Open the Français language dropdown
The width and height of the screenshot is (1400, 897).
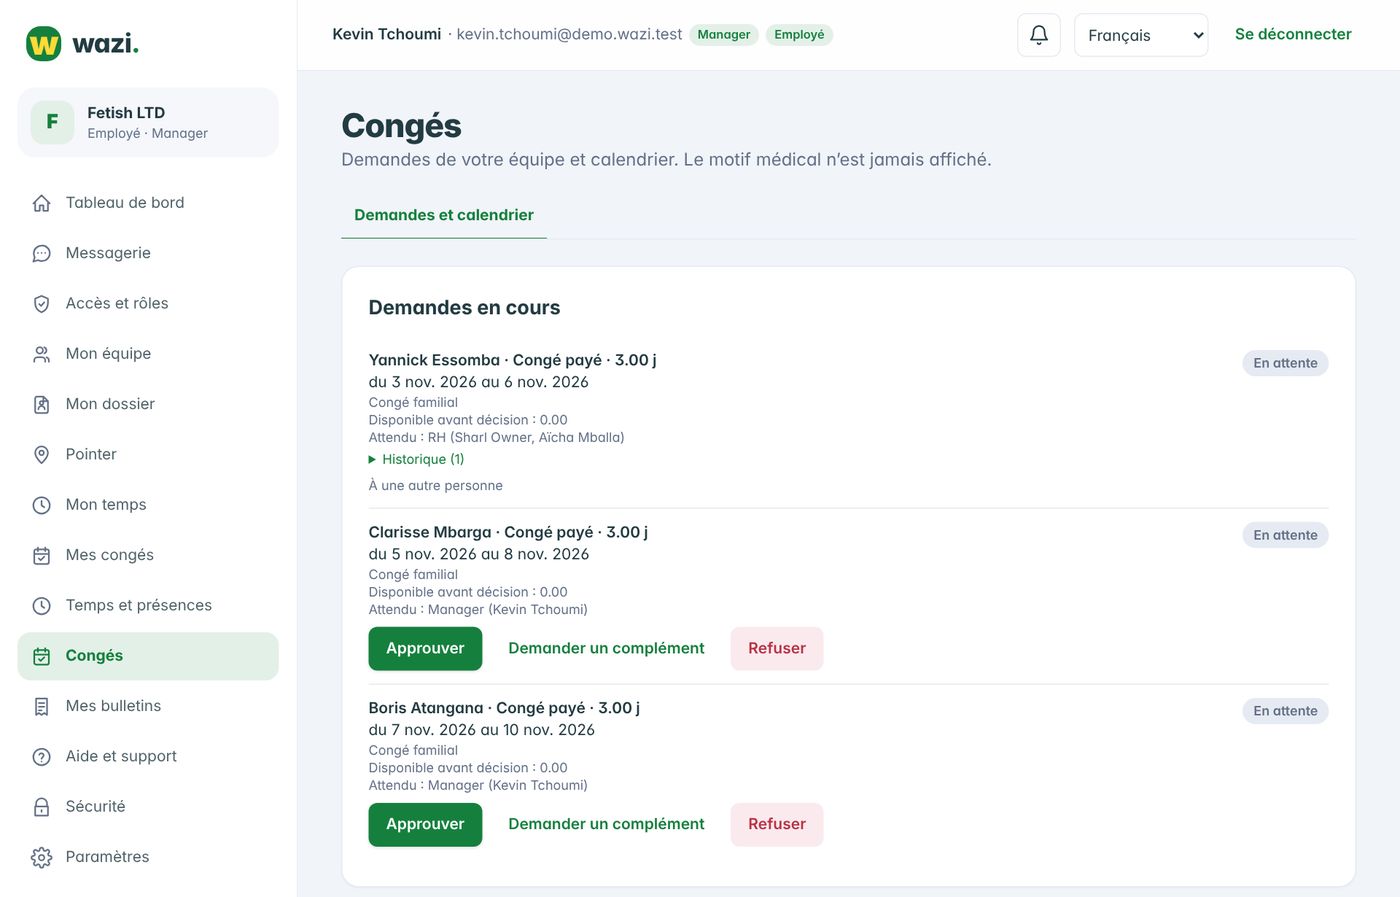click(x=1141, y=35)
